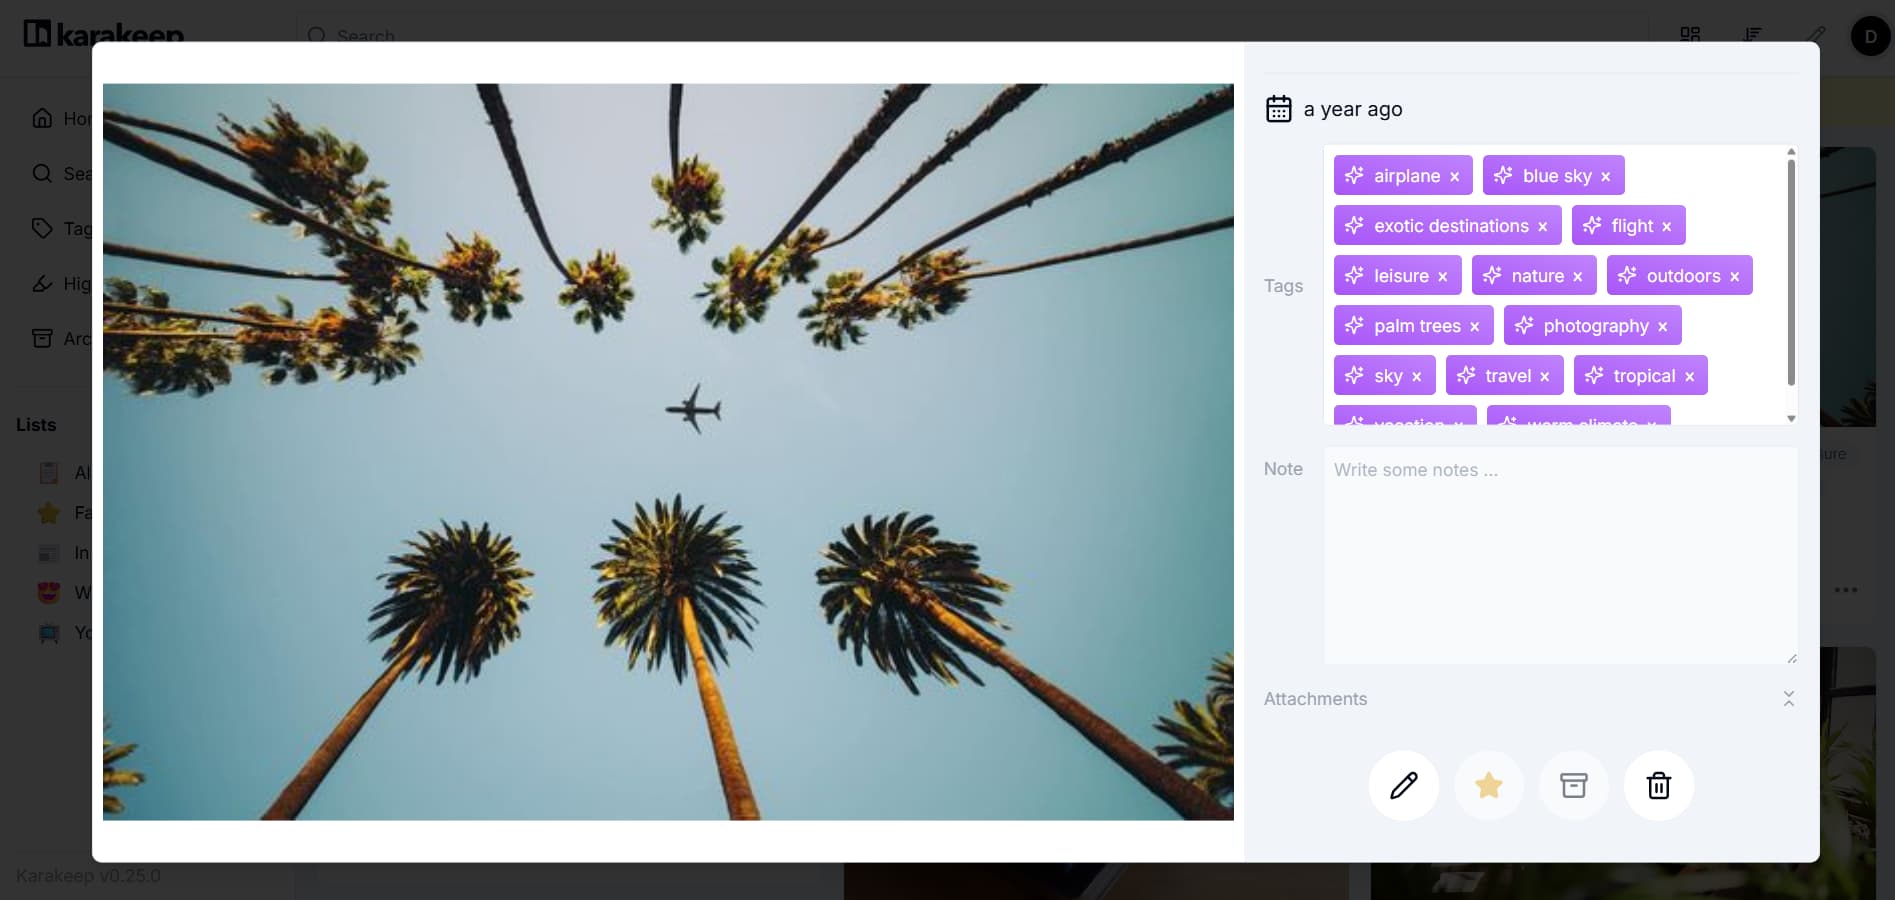Remove the nature tag
This screenshot has width=1895, height=900.
[x=1577, y=276]
